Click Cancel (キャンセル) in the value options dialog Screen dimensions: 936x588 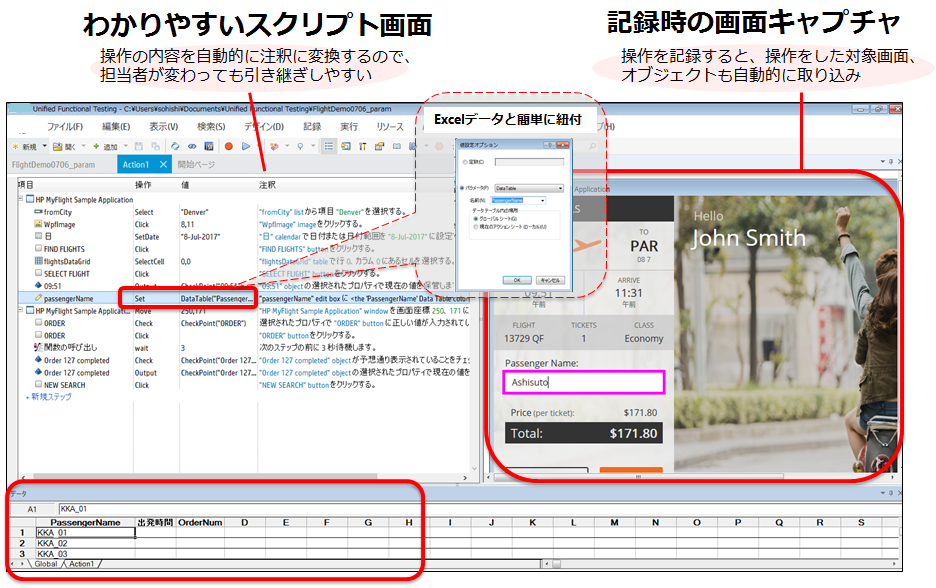550,280
